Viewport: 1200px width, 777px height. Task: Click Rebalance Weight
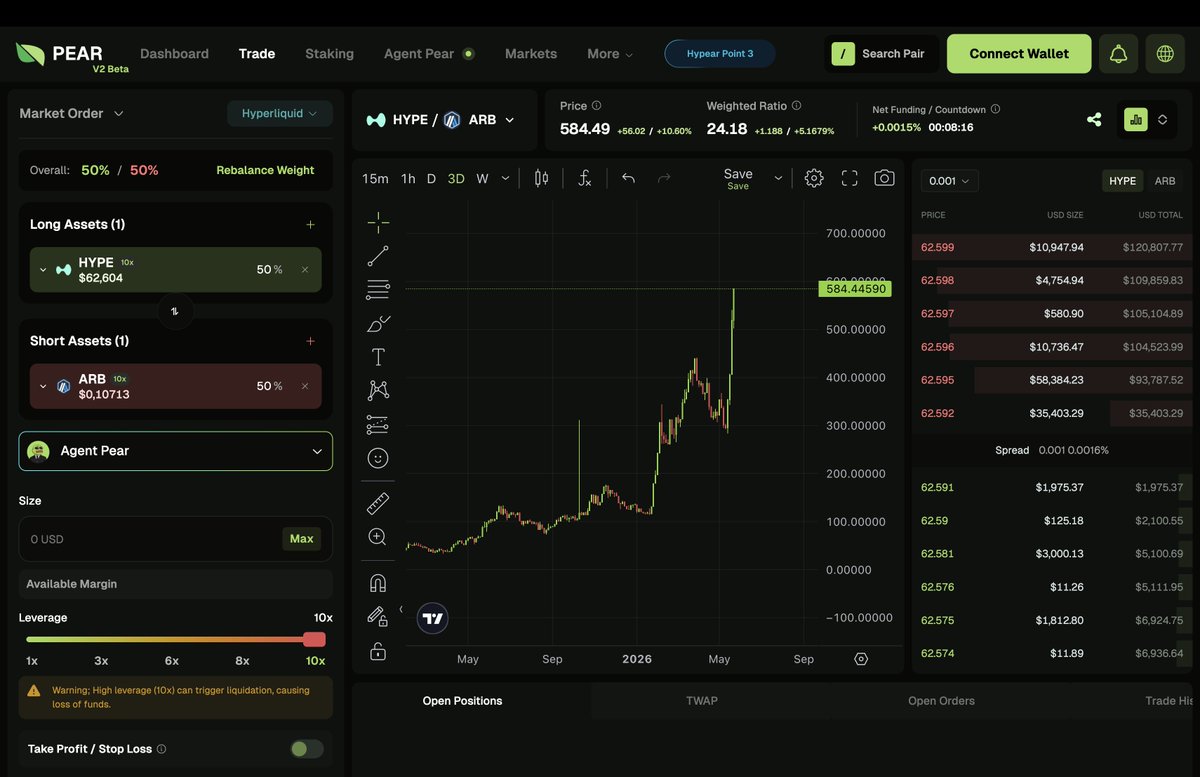[265, 170]
